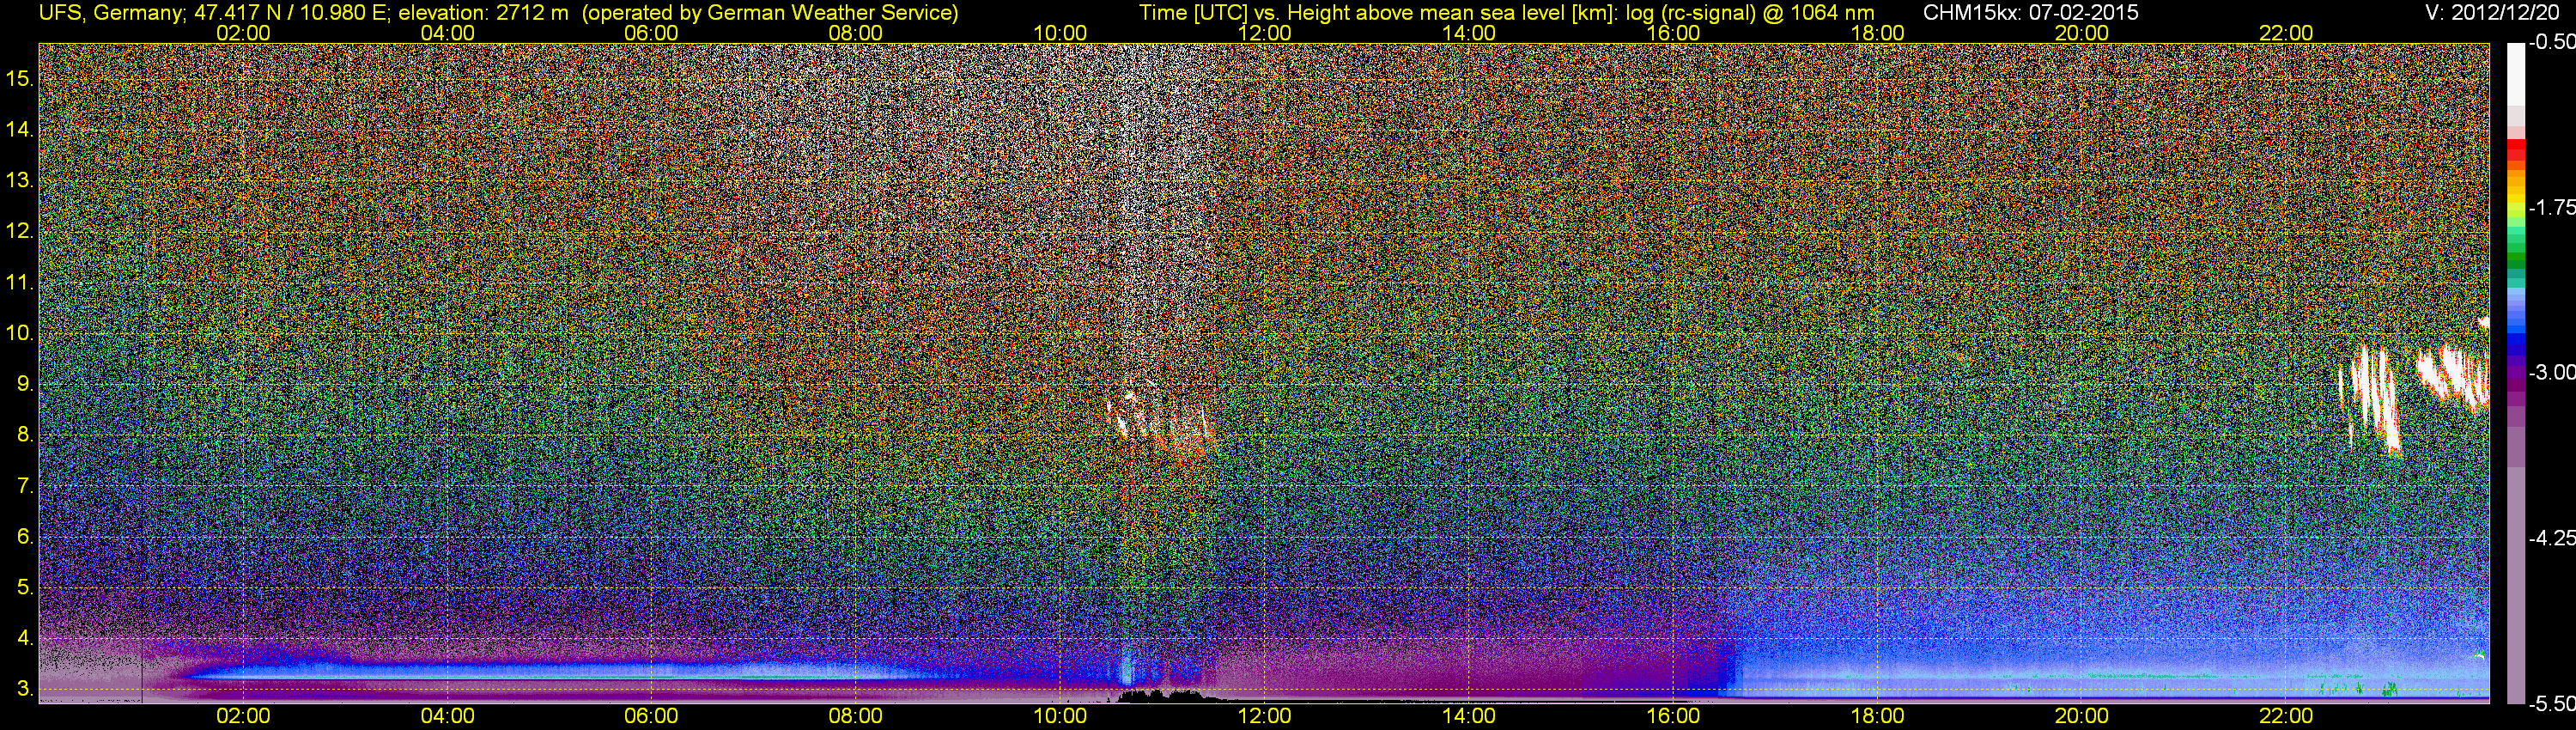Click the "5." km height axis label

click(25, 587)
